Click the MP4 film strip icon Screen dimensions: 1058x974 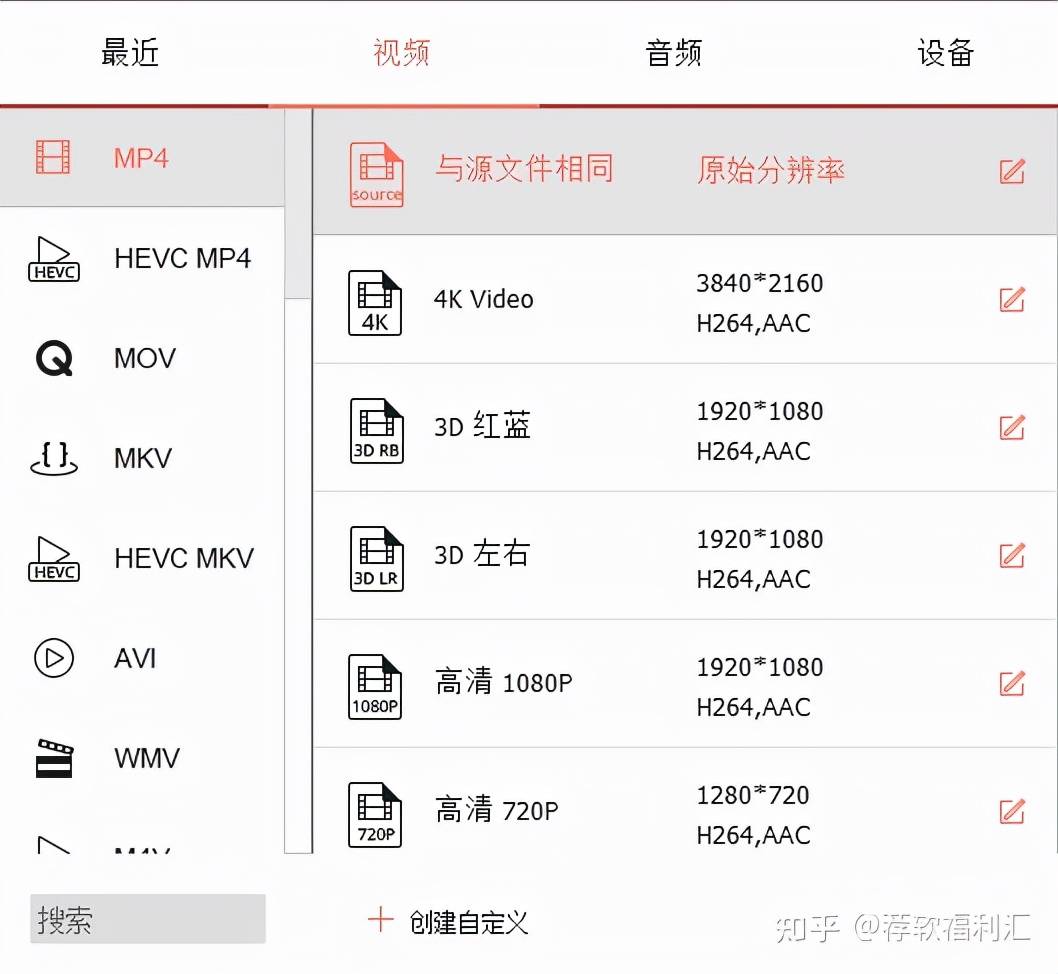(x=53, y=157)
